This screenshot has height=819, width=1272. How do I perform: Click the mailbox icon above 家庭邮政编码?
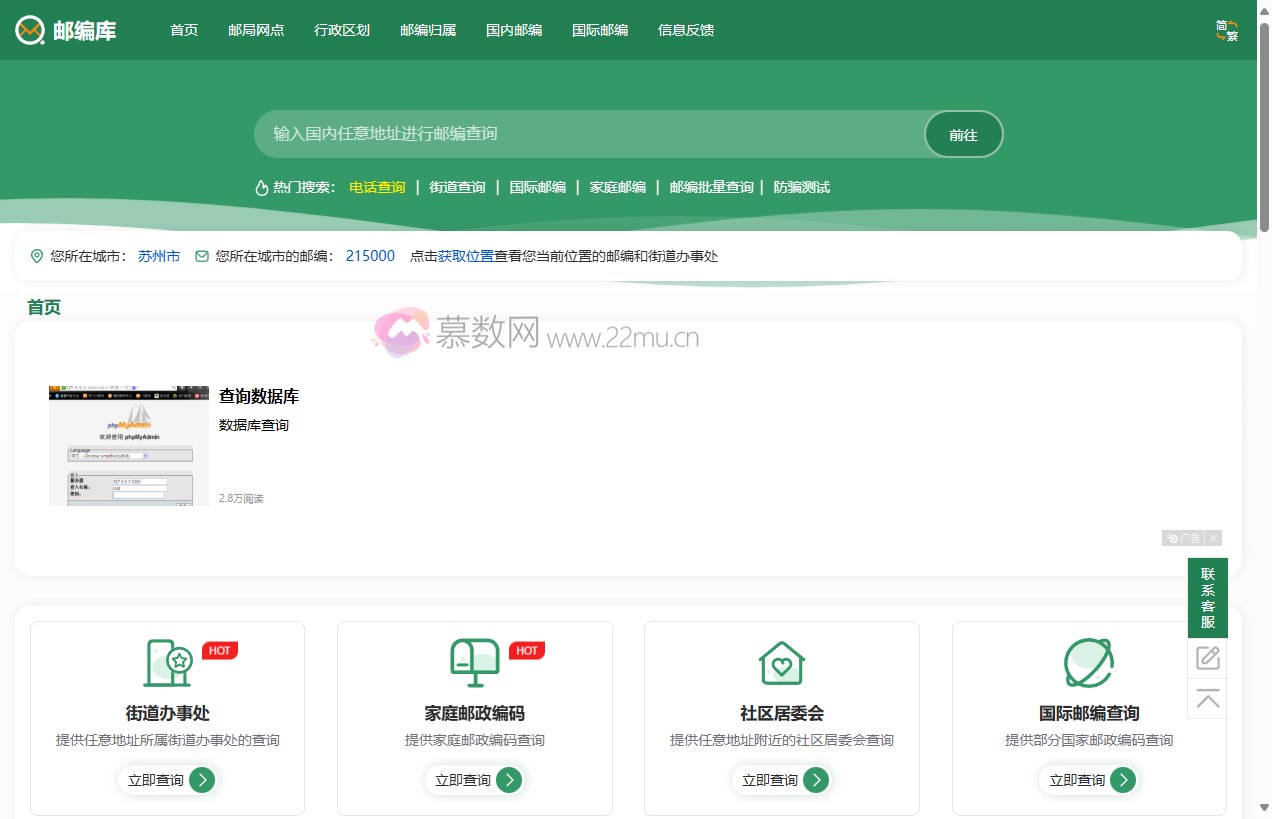pos(474,663)
